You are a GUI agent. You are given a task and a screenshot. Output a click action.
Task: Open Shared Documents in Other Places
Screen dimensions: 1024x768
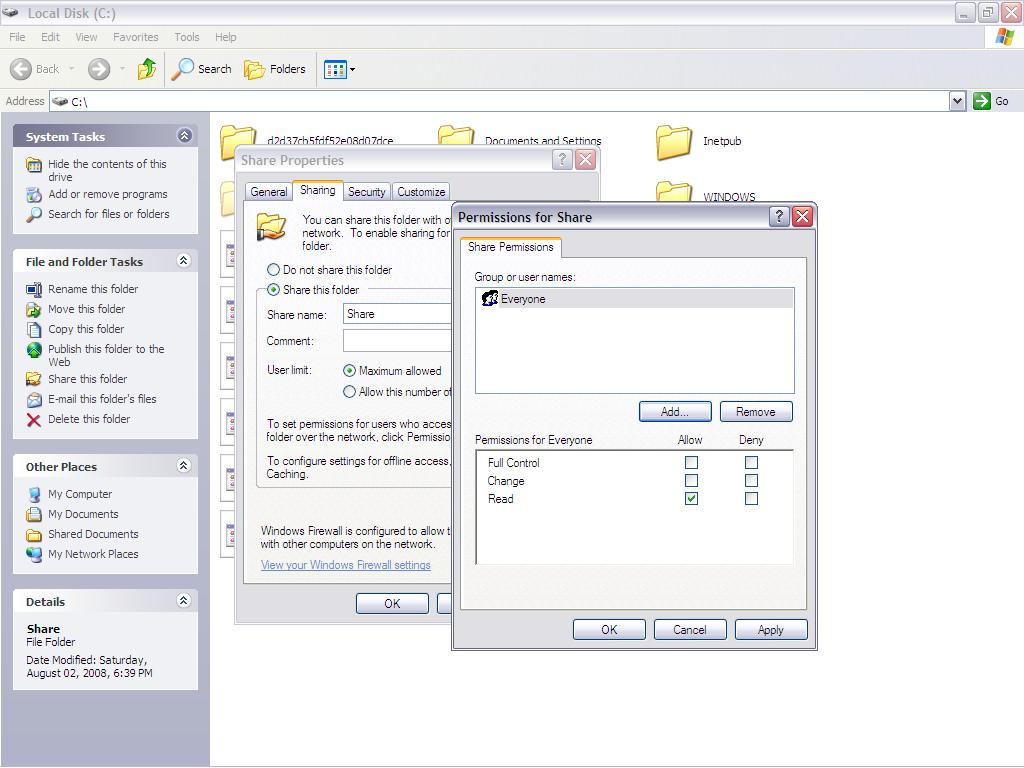pos(93,534)
